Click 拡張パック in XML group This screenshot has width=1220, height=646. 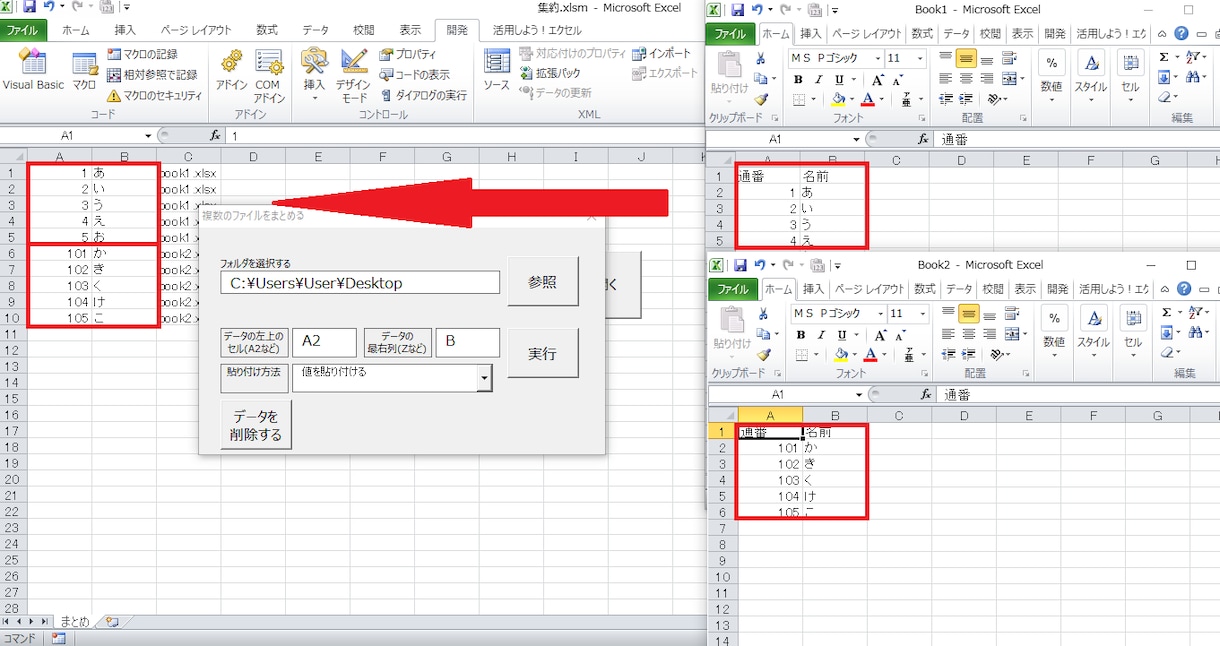(549, 73)
